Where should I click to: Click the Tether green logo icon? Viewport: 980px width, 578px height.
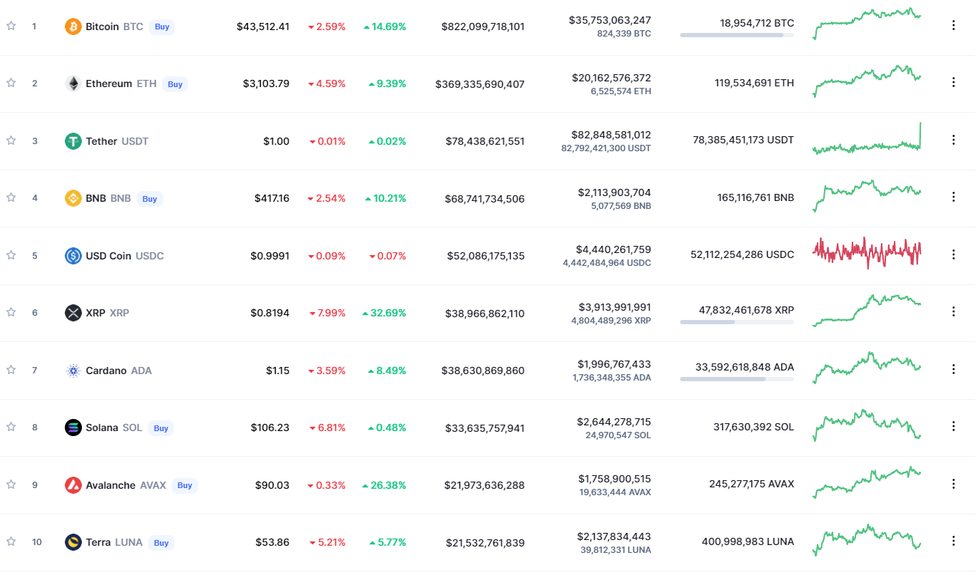(73, 142)
